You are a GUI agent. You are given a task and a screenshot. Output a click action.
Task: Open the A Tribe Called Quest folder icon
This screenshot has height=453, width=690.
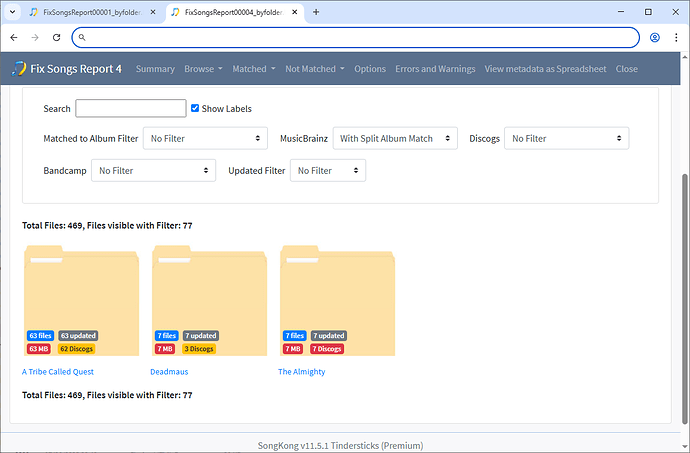(81, 300)
